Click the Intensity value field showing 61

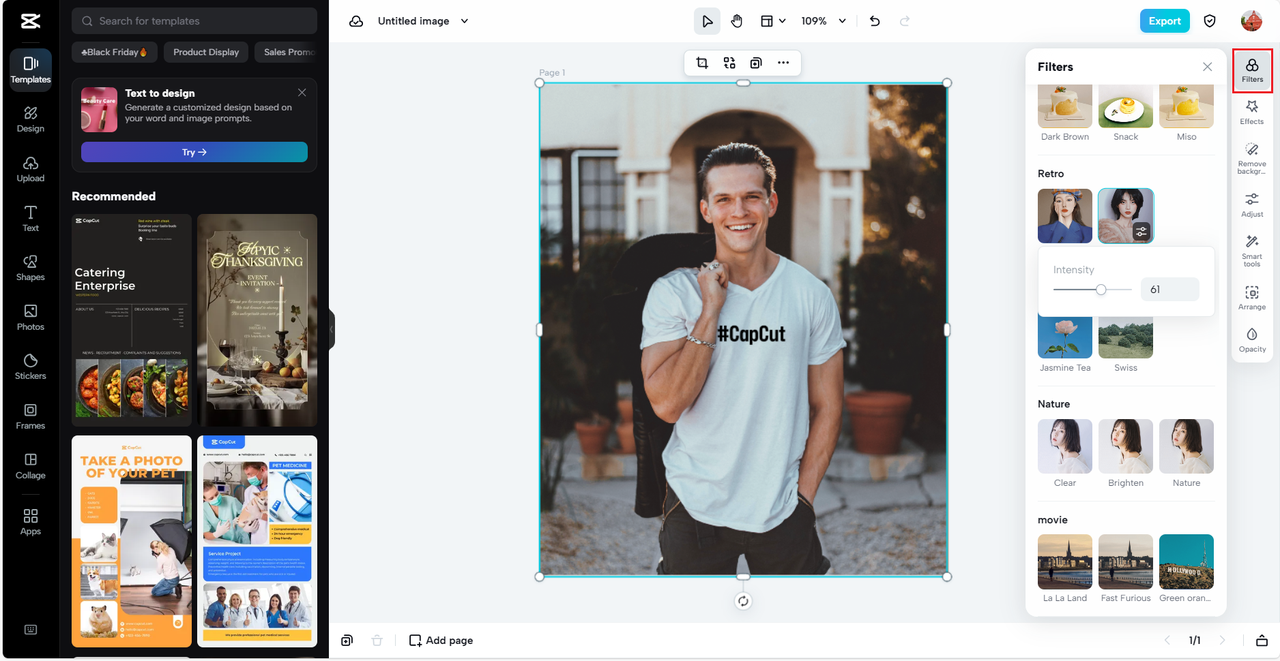coord(1169,290)
